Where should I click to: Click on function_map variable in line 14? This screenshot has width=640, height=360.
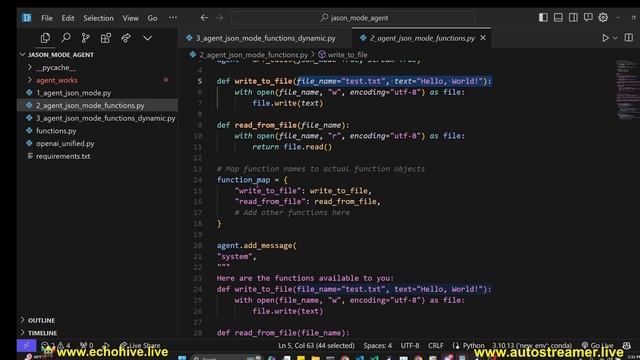pyautogui.click(x=243, y=180)
